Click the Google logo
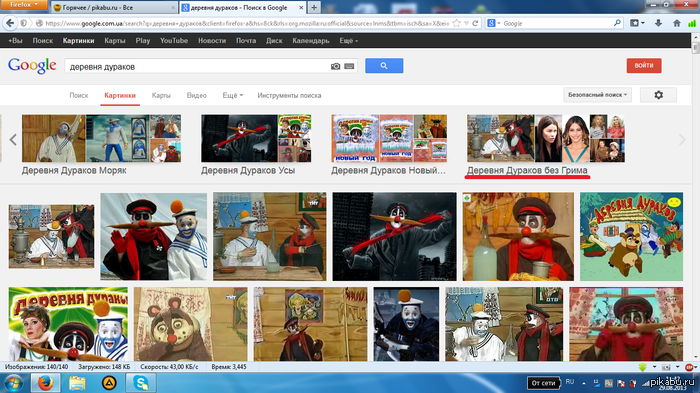This screenshot has width=700, height=393. tap(32, 65)
